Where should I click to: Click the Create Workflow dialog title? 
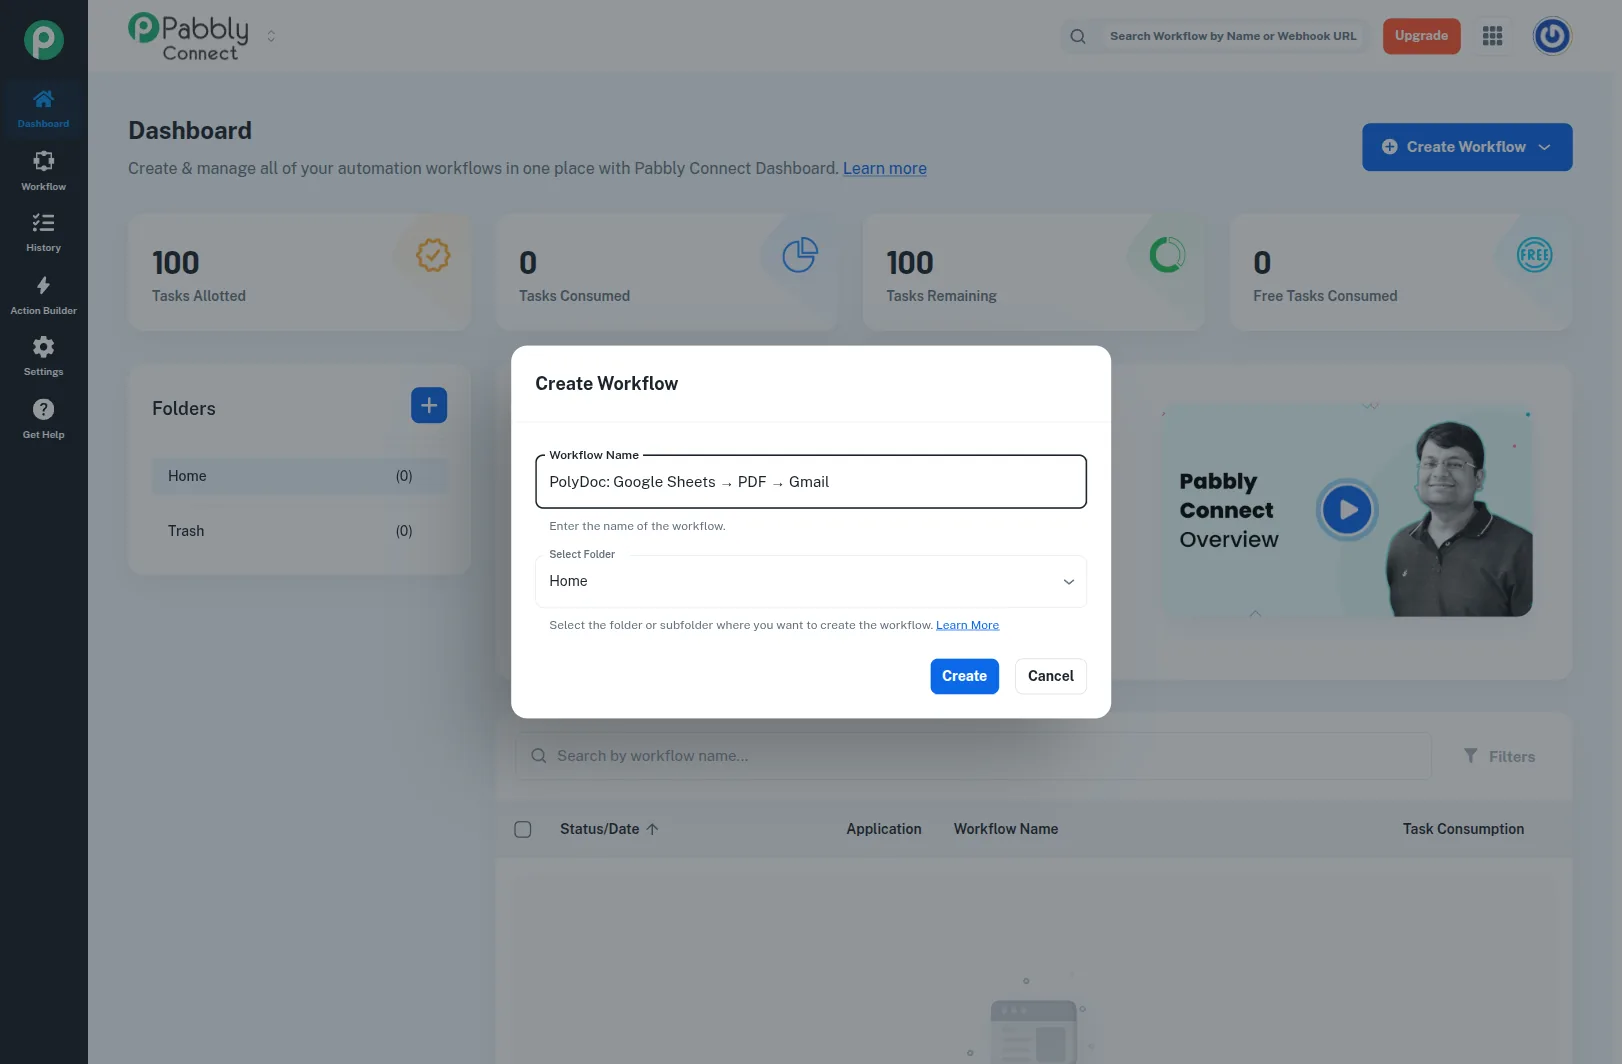coord(606,384)
